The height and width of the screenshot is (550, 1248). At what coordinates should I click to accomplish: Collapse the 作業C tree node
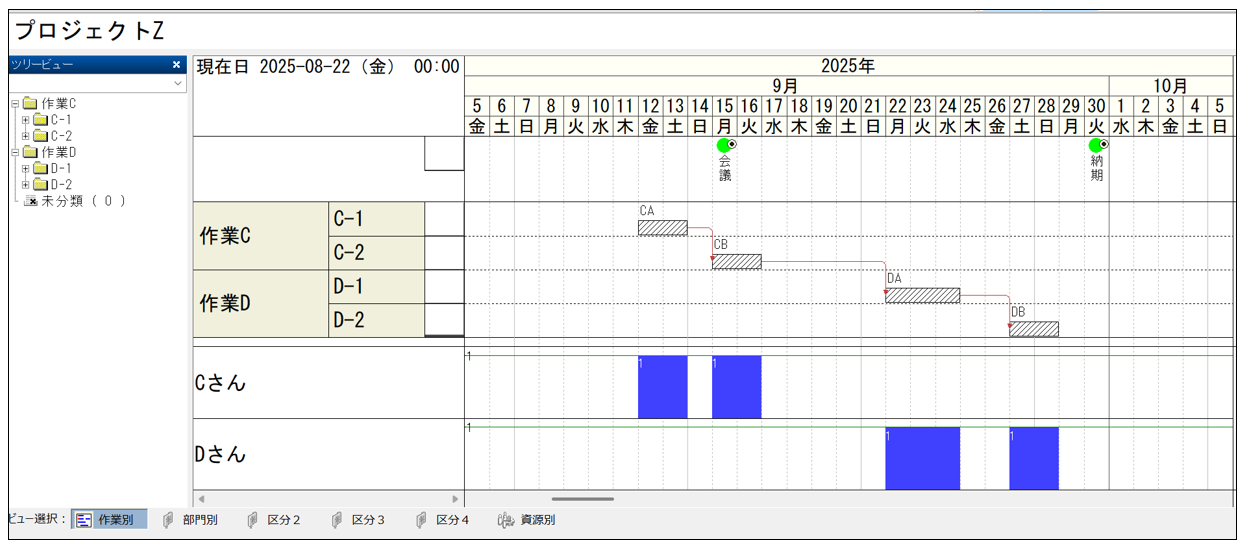pyautogui.click(x=15, y=104)
